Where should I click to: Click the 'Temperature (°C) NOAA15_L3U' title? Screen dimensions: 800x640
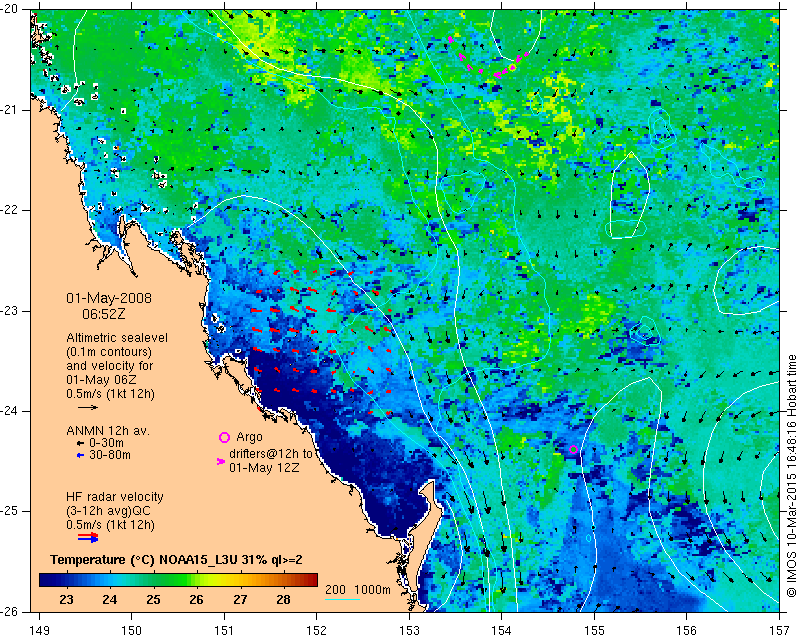click(146, 560)
